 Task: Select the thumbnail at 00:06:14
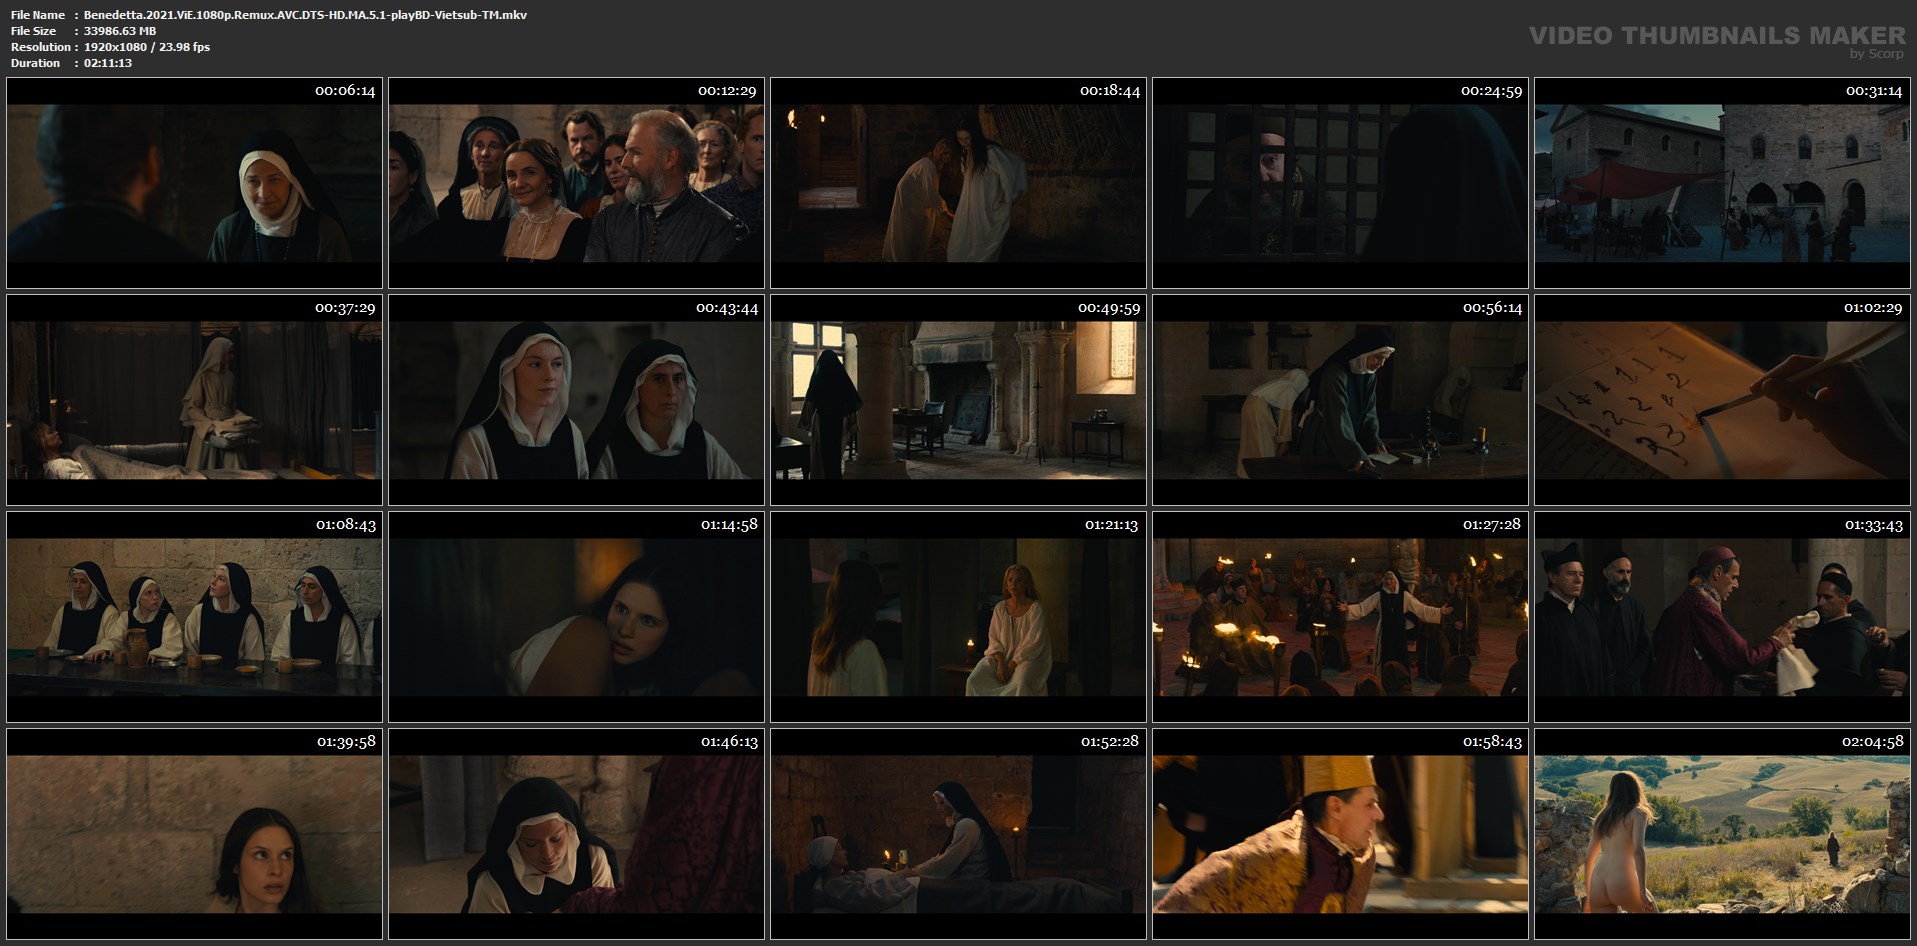pos(194,183)
